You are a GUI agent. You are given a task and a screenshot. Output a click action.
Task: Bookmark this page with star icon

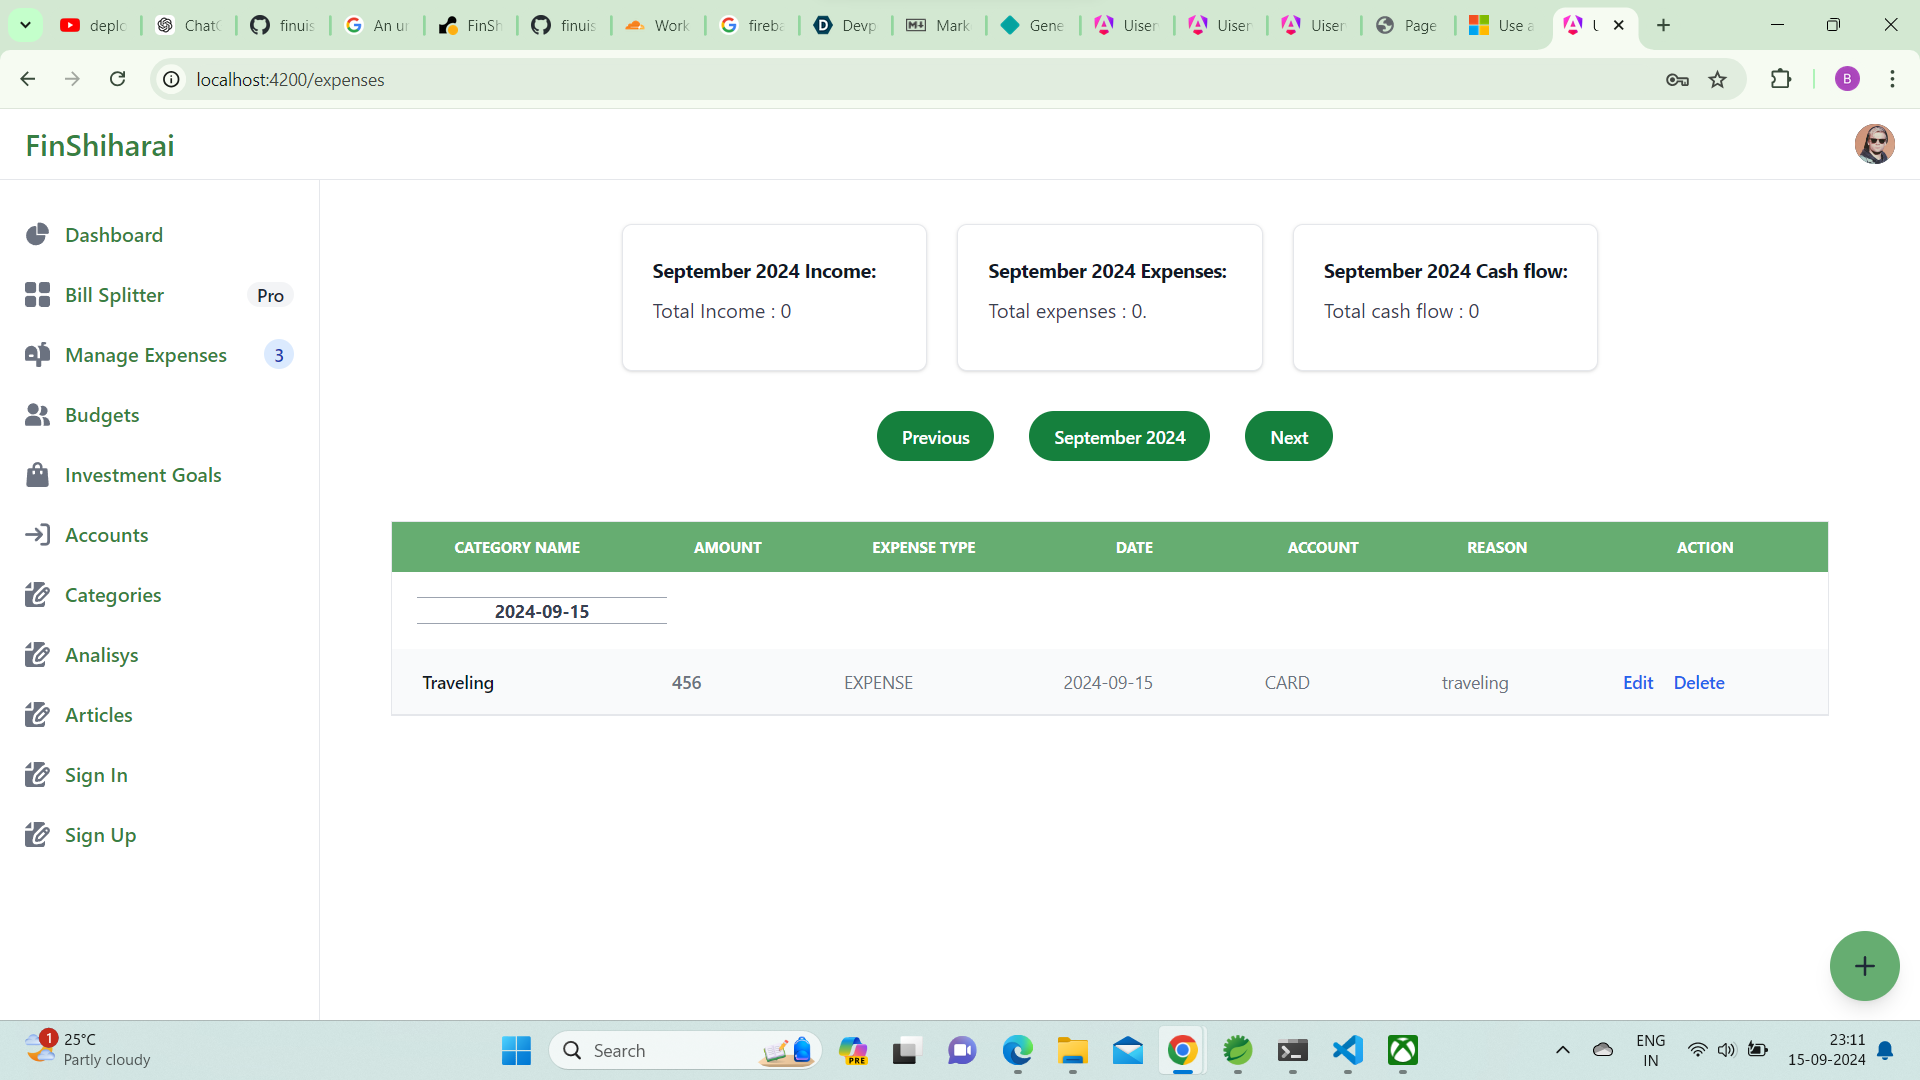tap(1718, 80)
